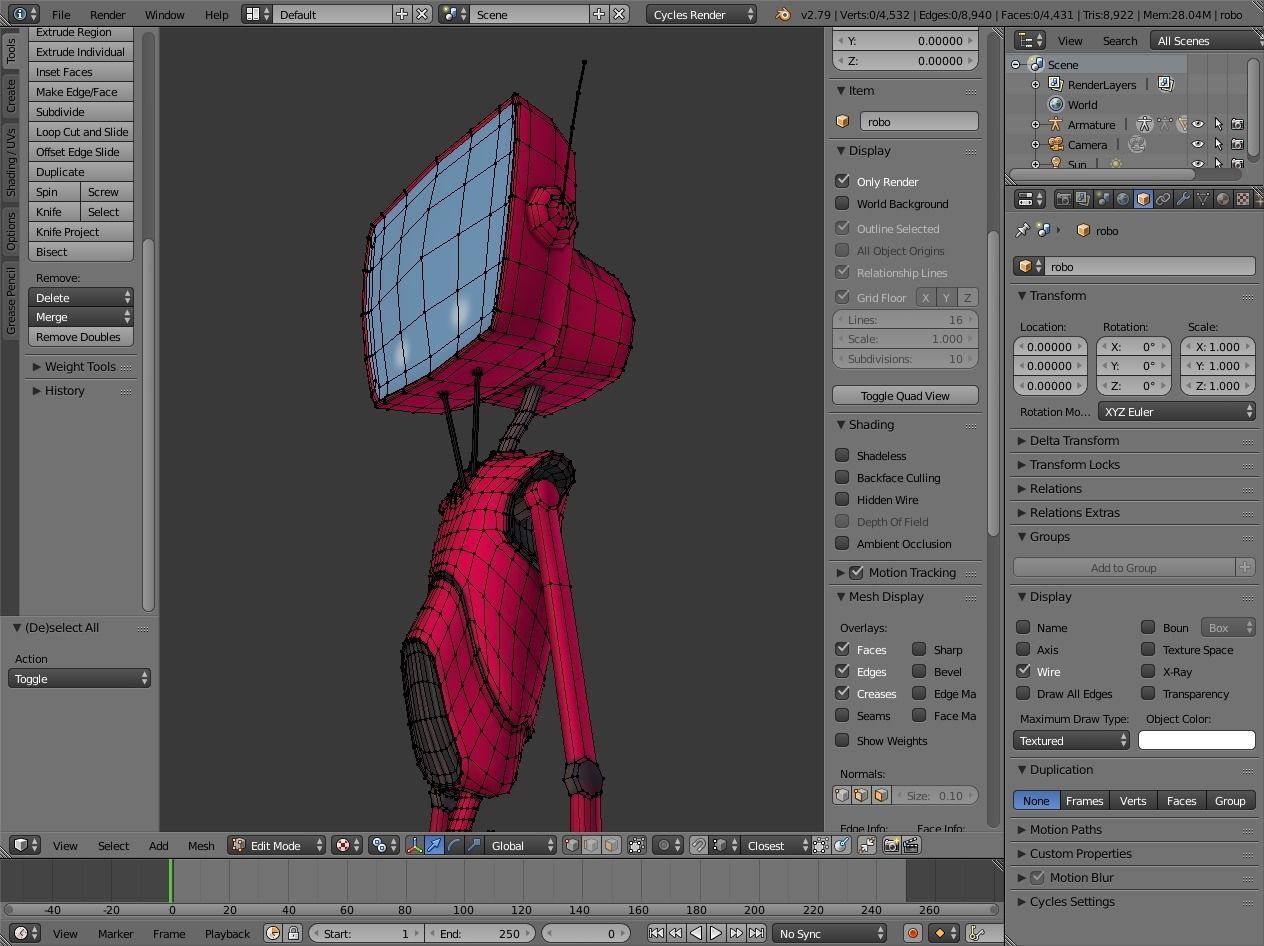Open the World properties globe icon
Viewport: 1264px width, 946px height.
(1123, 198)
